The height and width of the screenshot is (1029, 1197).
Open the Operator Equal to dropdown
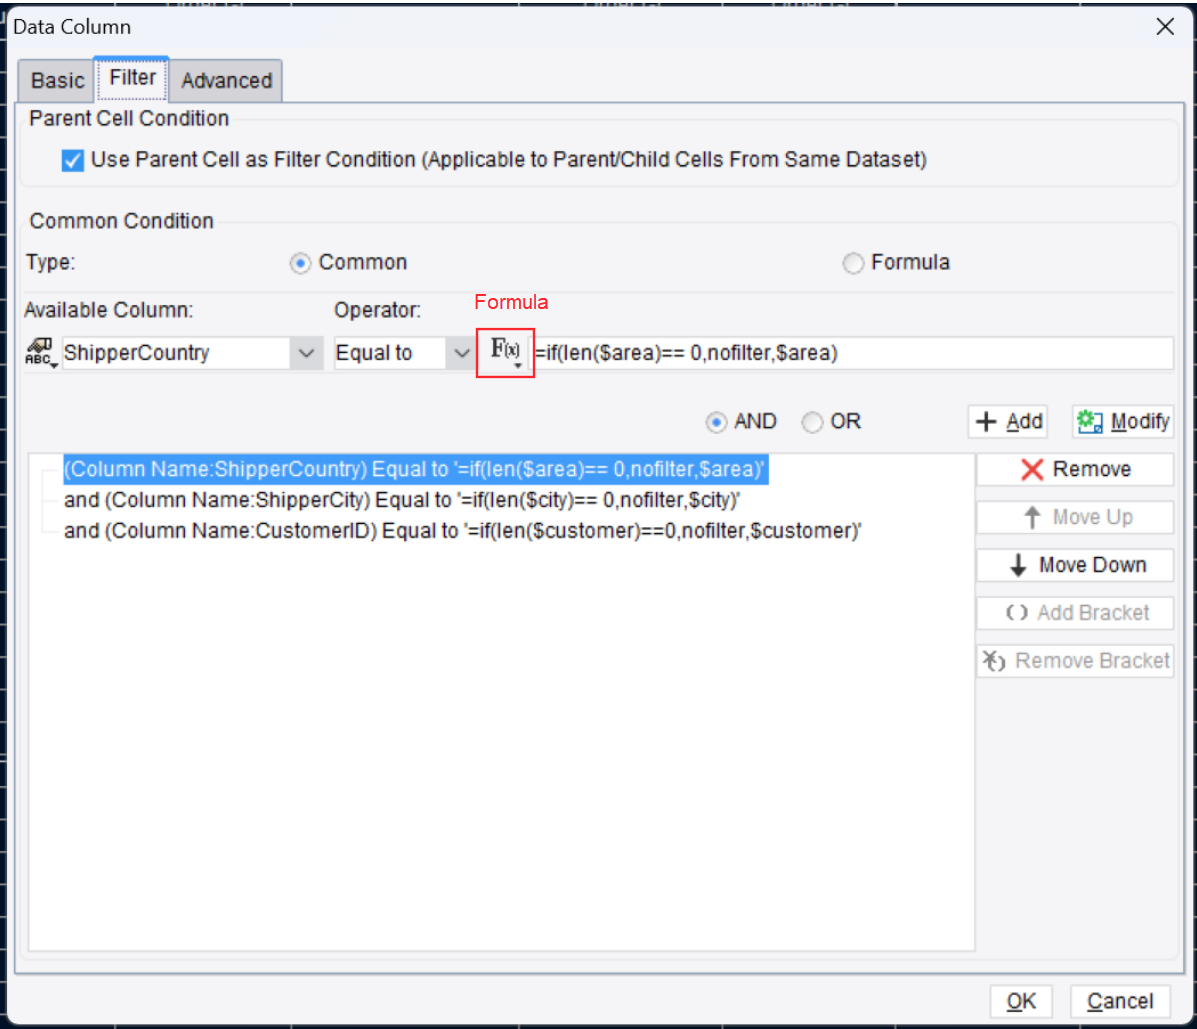click(x=461, y=353)
